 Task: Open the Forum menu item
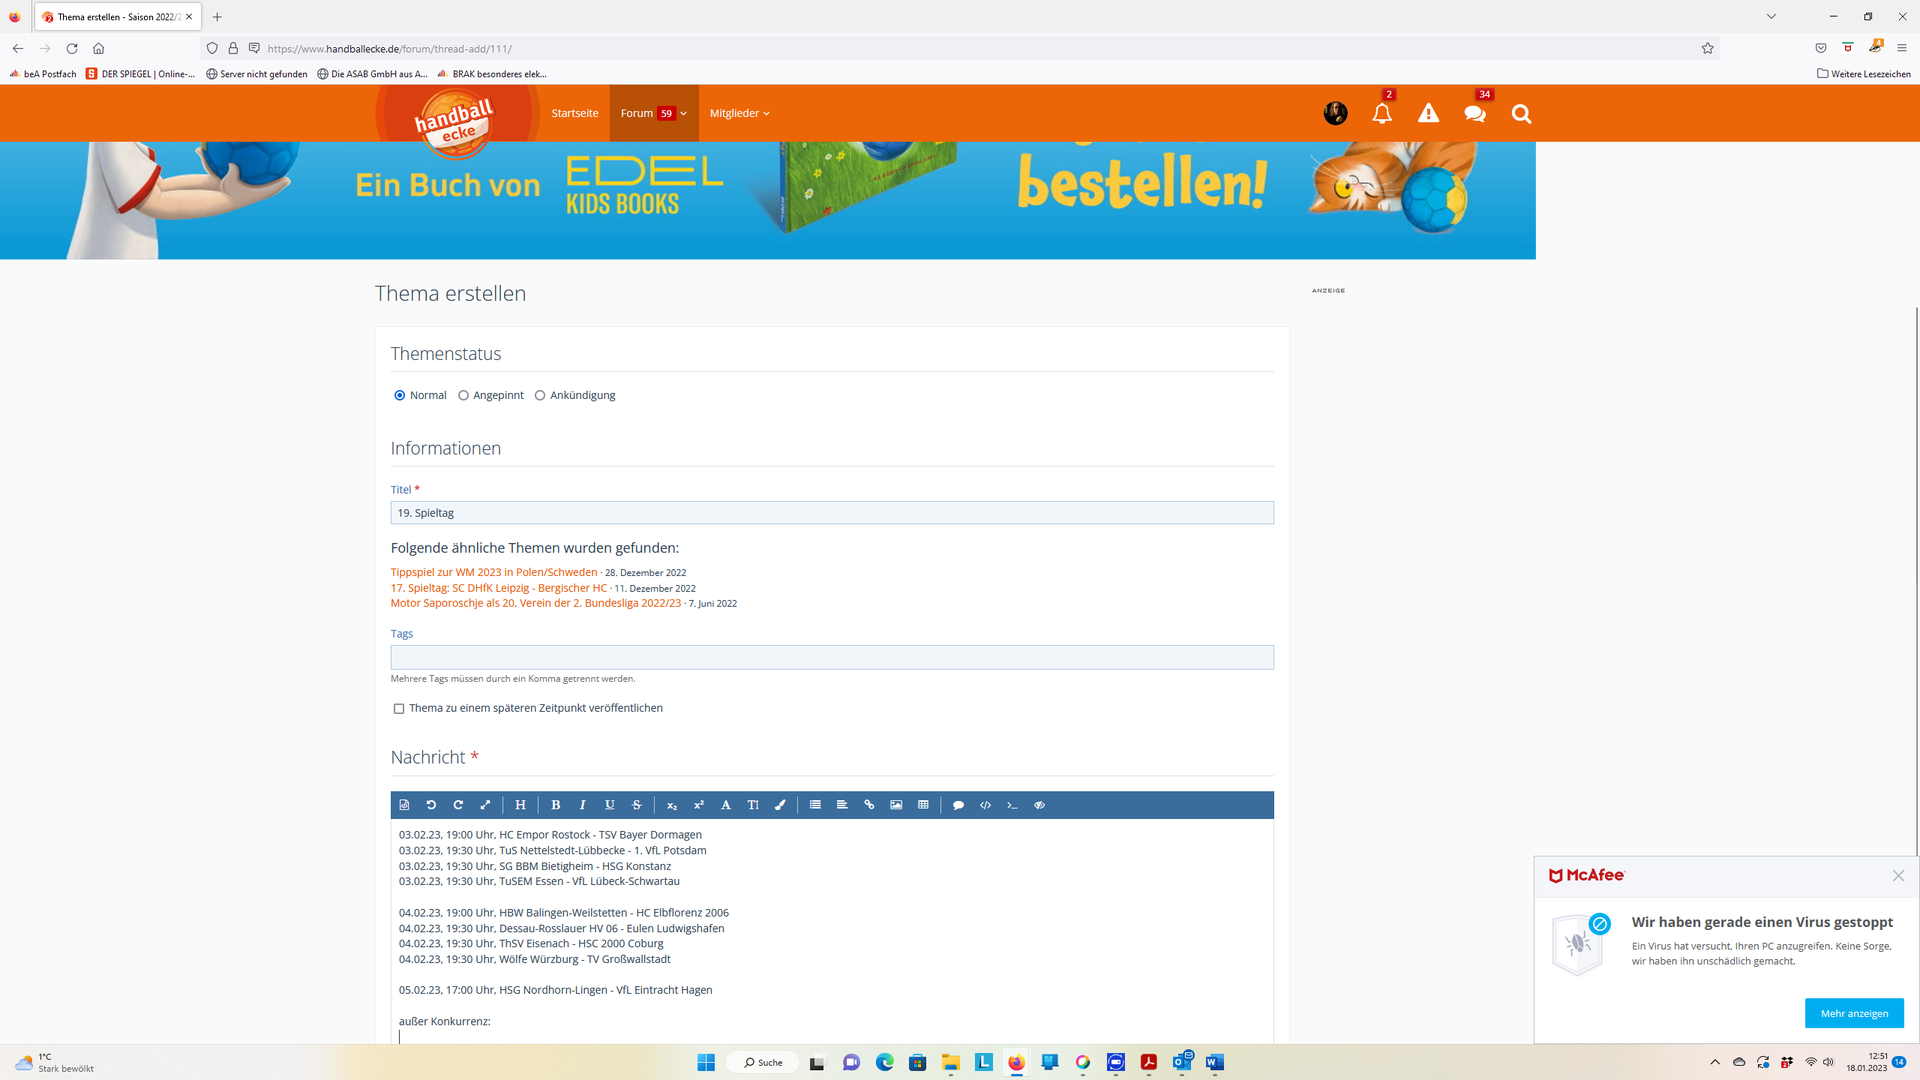tap(637, 114)
